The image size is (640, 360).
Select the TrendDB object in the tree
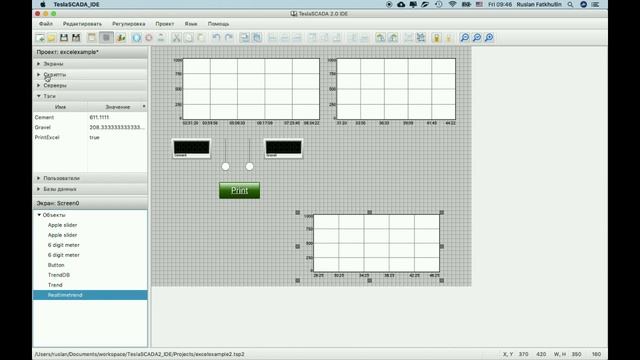tap(59, 275)
